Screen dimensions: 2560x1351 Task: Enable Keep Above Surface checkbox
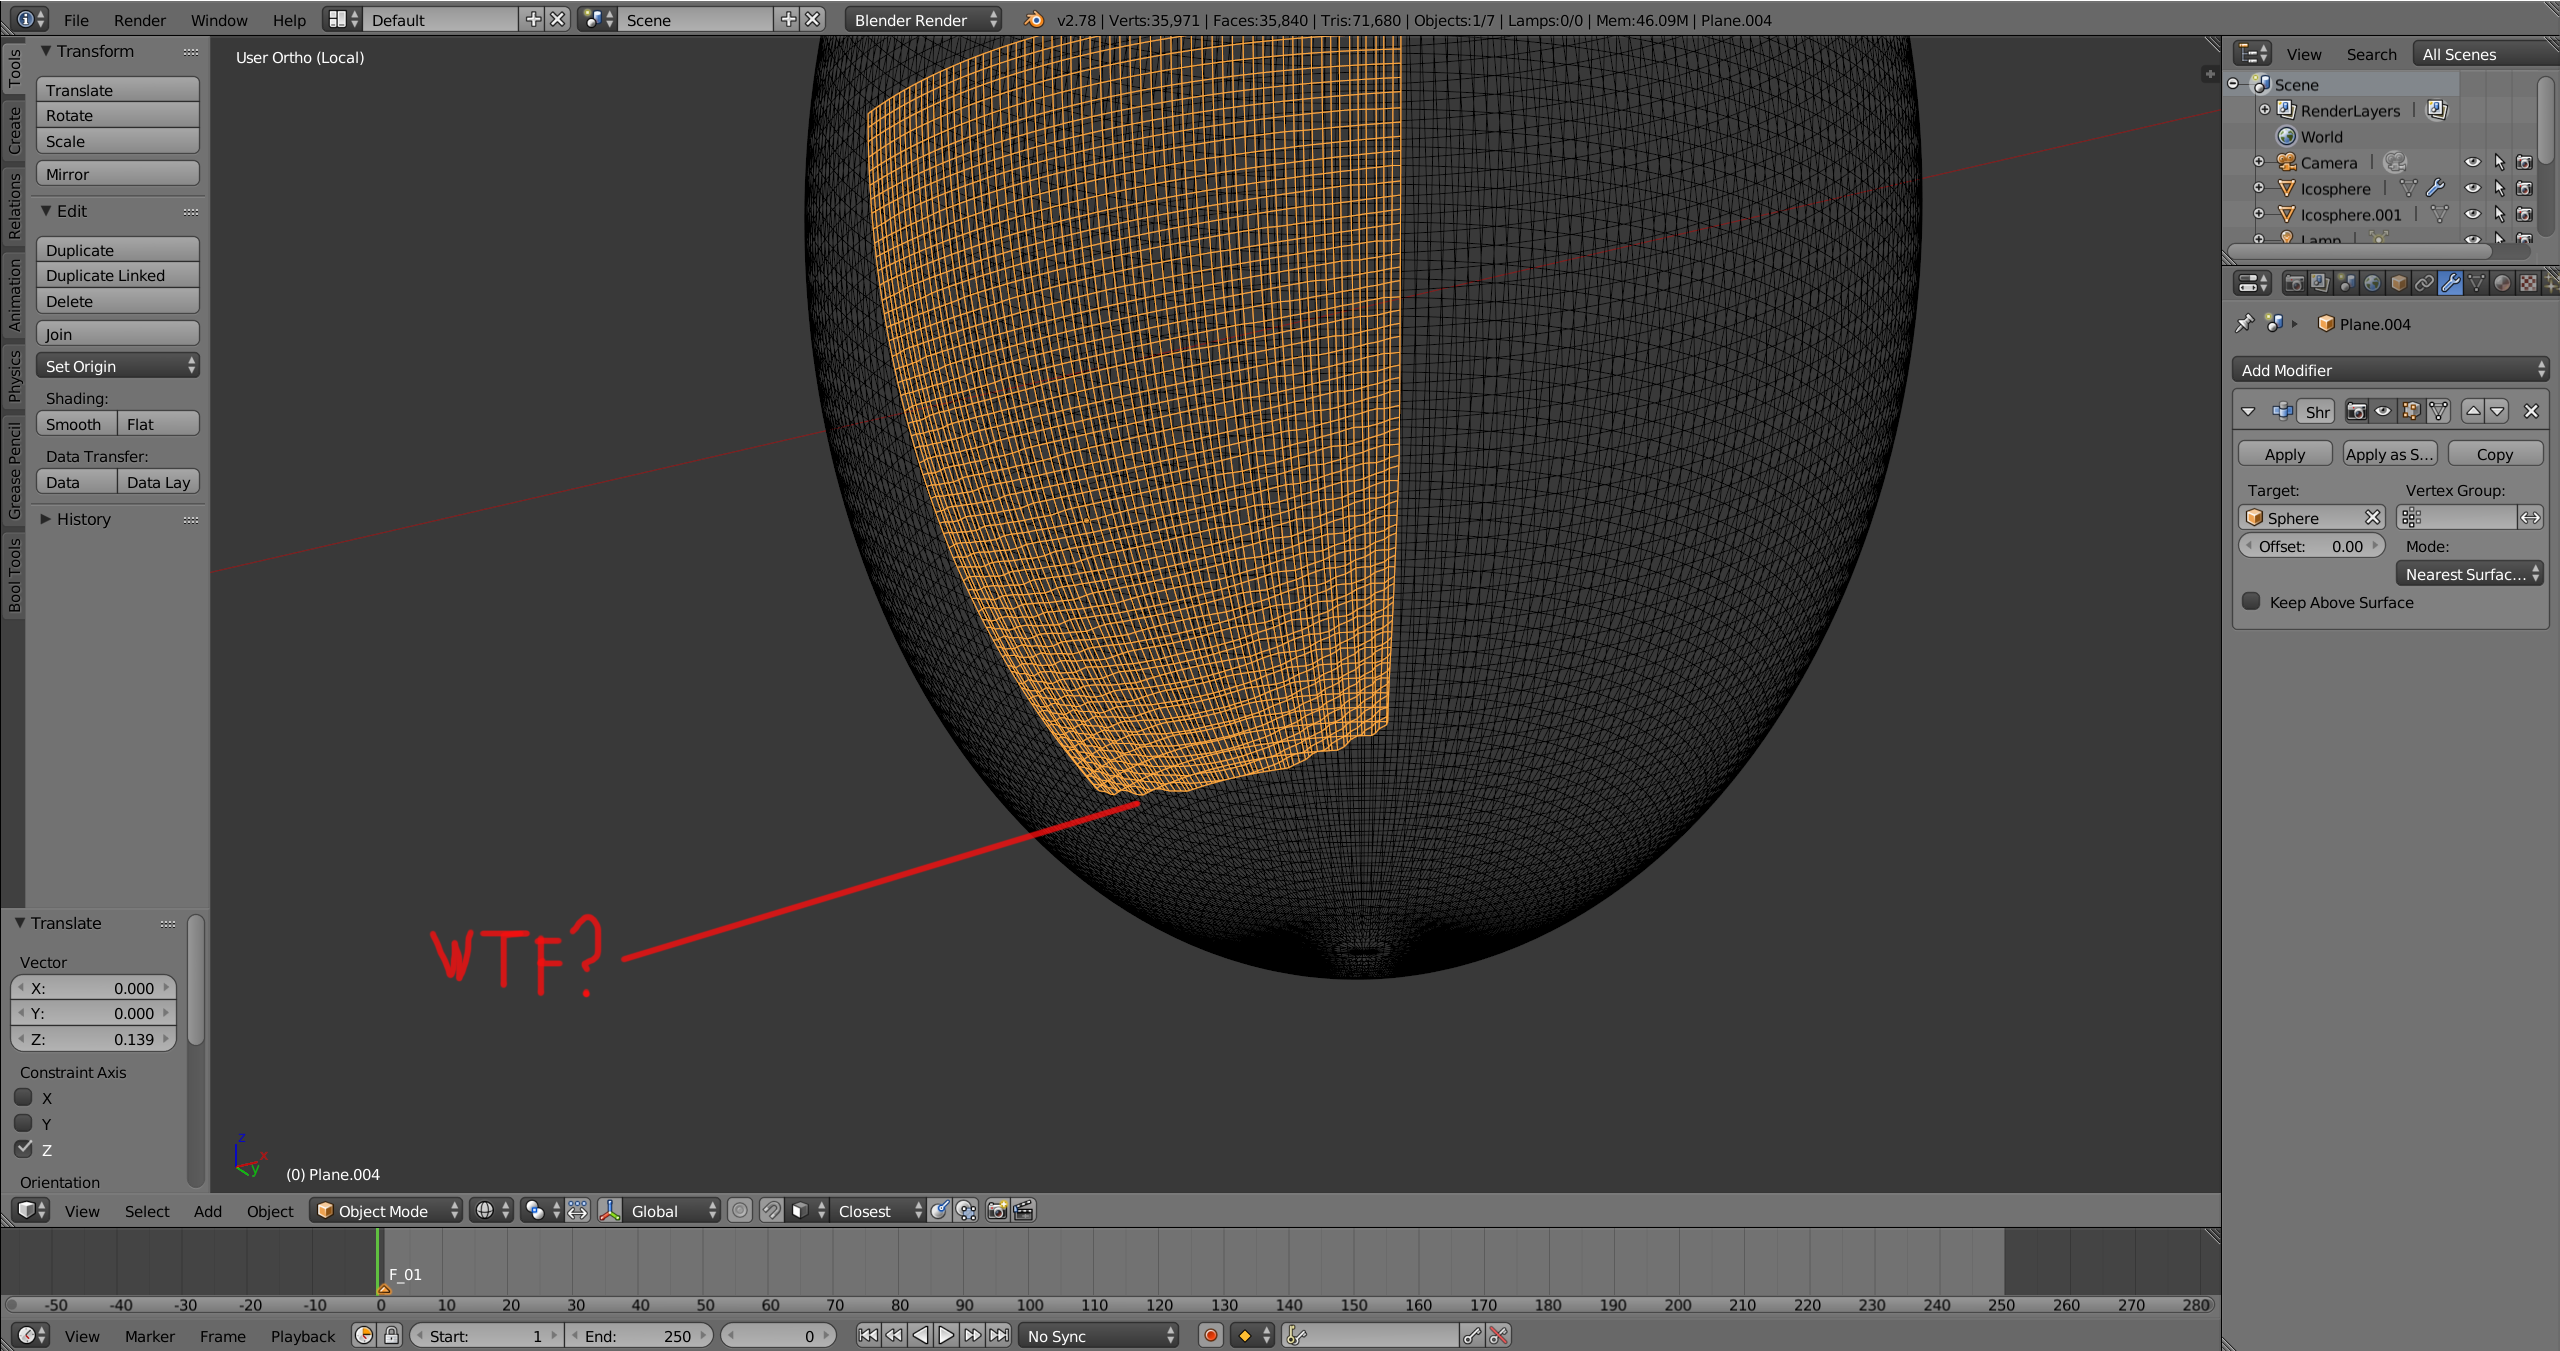click(2251, 602)
